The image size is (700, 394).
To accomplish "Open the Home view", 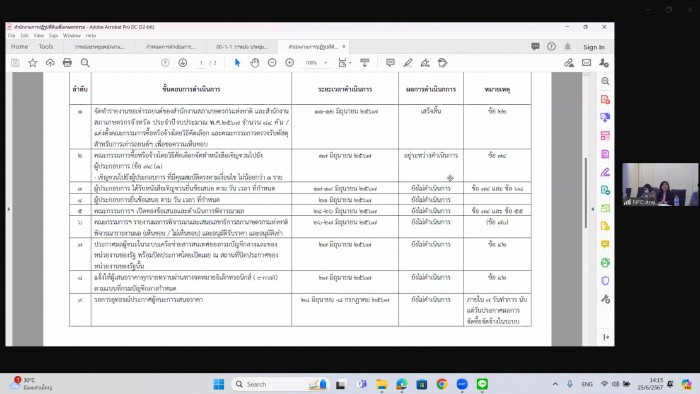I will tap(20, 47).
